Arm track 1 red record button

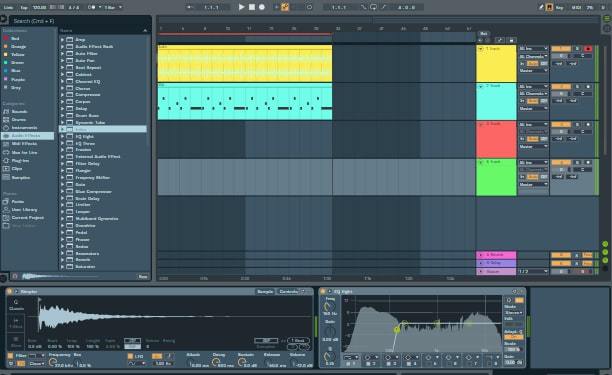pyautogui.click(x=588, y=49)
